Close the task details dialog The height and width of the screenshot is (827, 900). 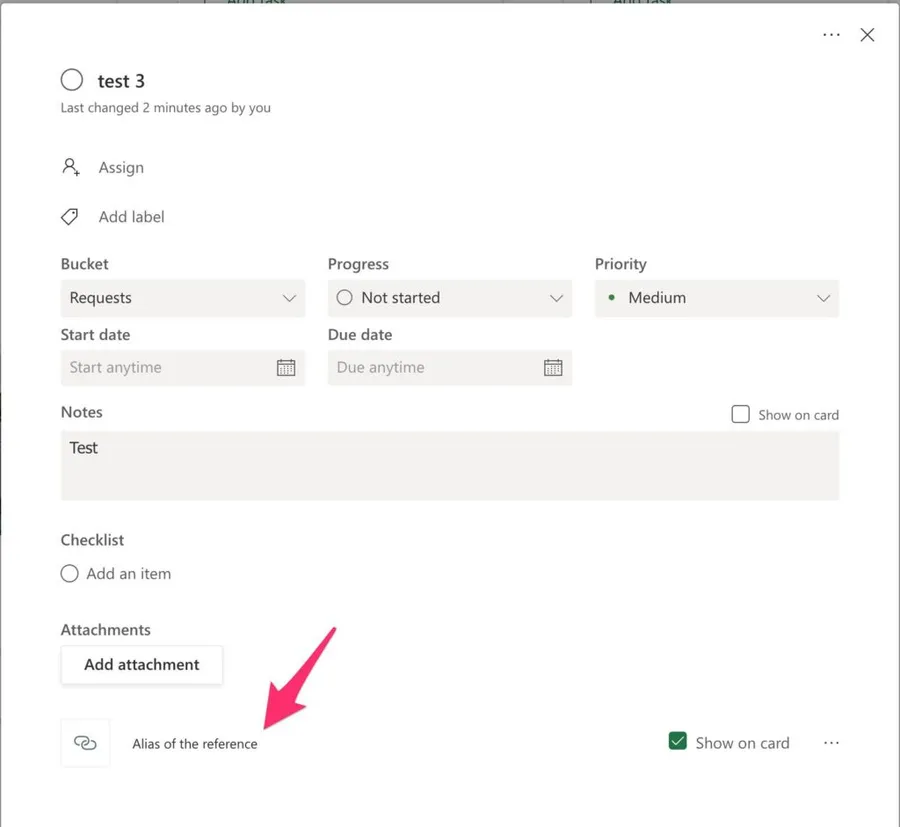pos(867,35)
